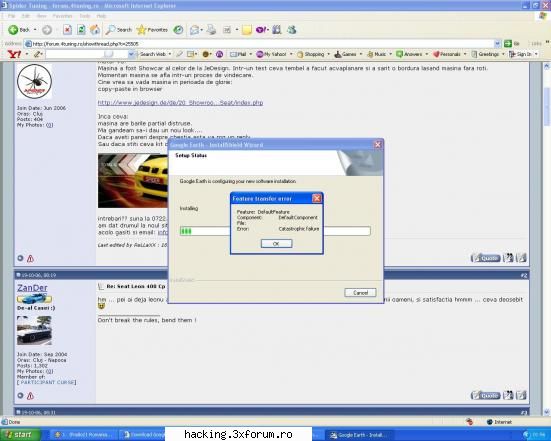This screenshot has width=551, height=441.
Task: Open the Favorites menu
Action: click(x=62, y=16)
